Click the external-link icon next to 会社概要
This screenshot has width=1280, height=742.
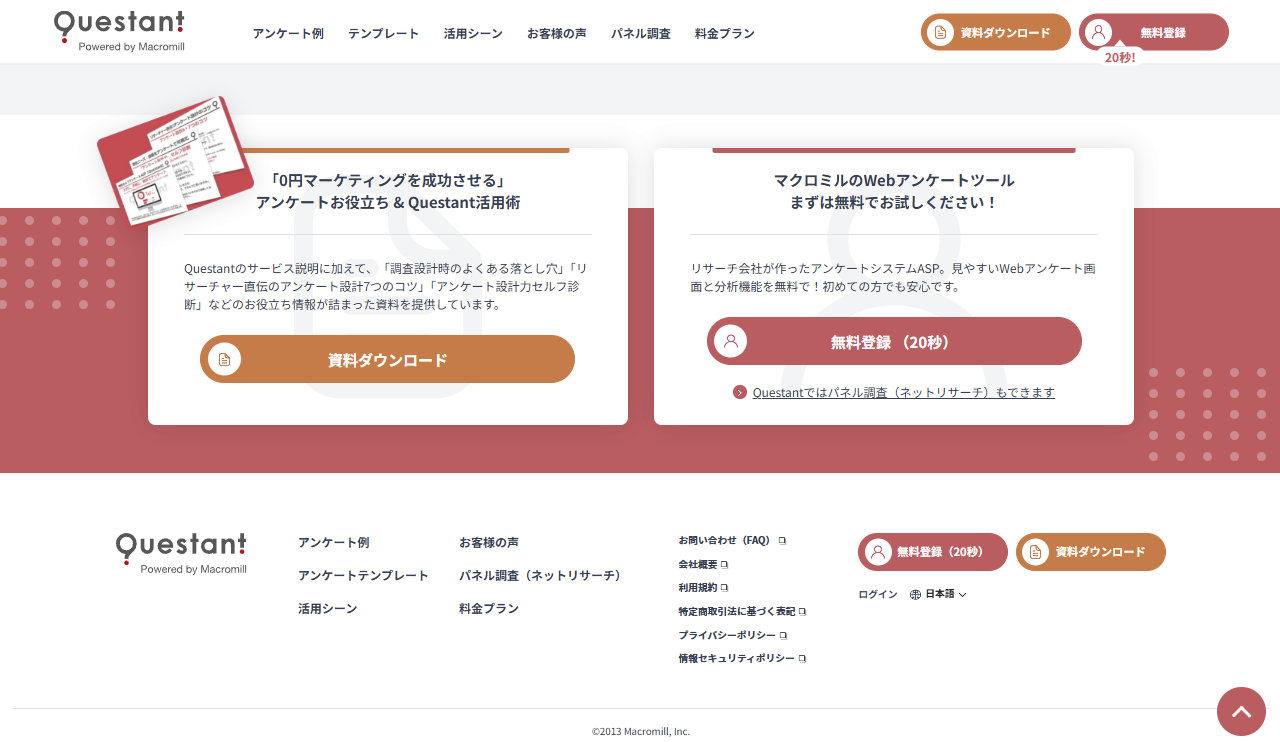click(724, 565)
